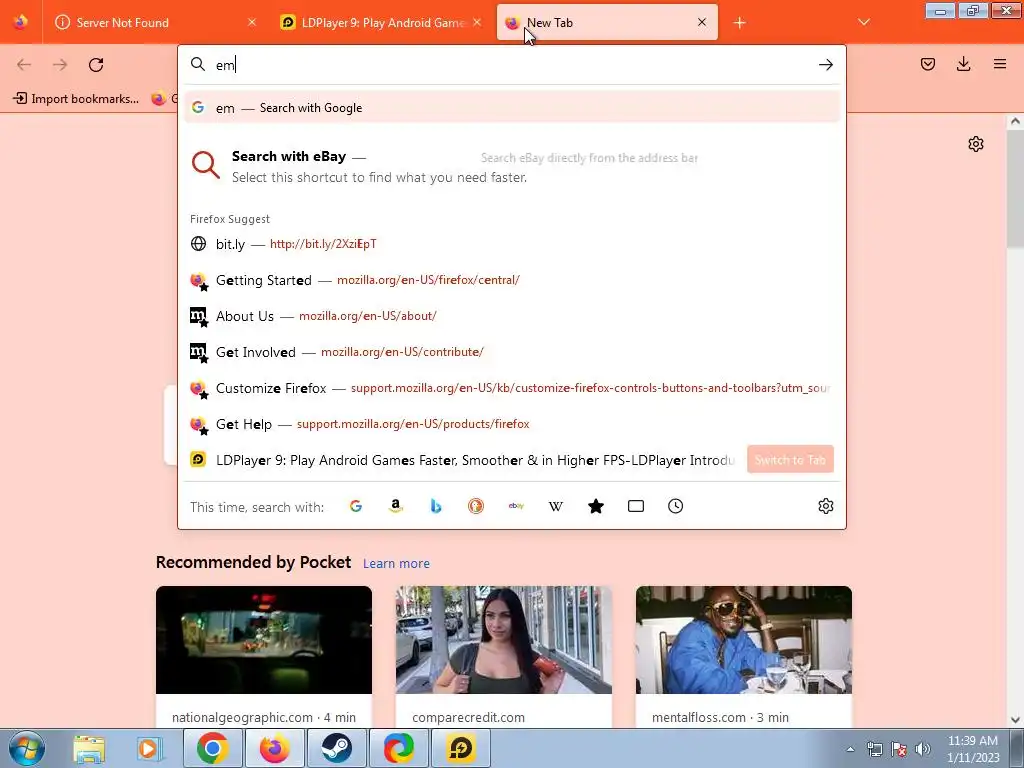Click Switch to Tab button

click(x=790, y=460)
